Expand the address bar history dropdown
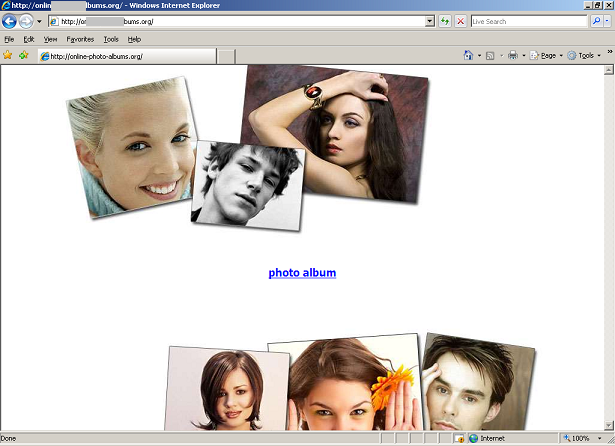Viewport: 615px width, 446px height. coord(430,21)
